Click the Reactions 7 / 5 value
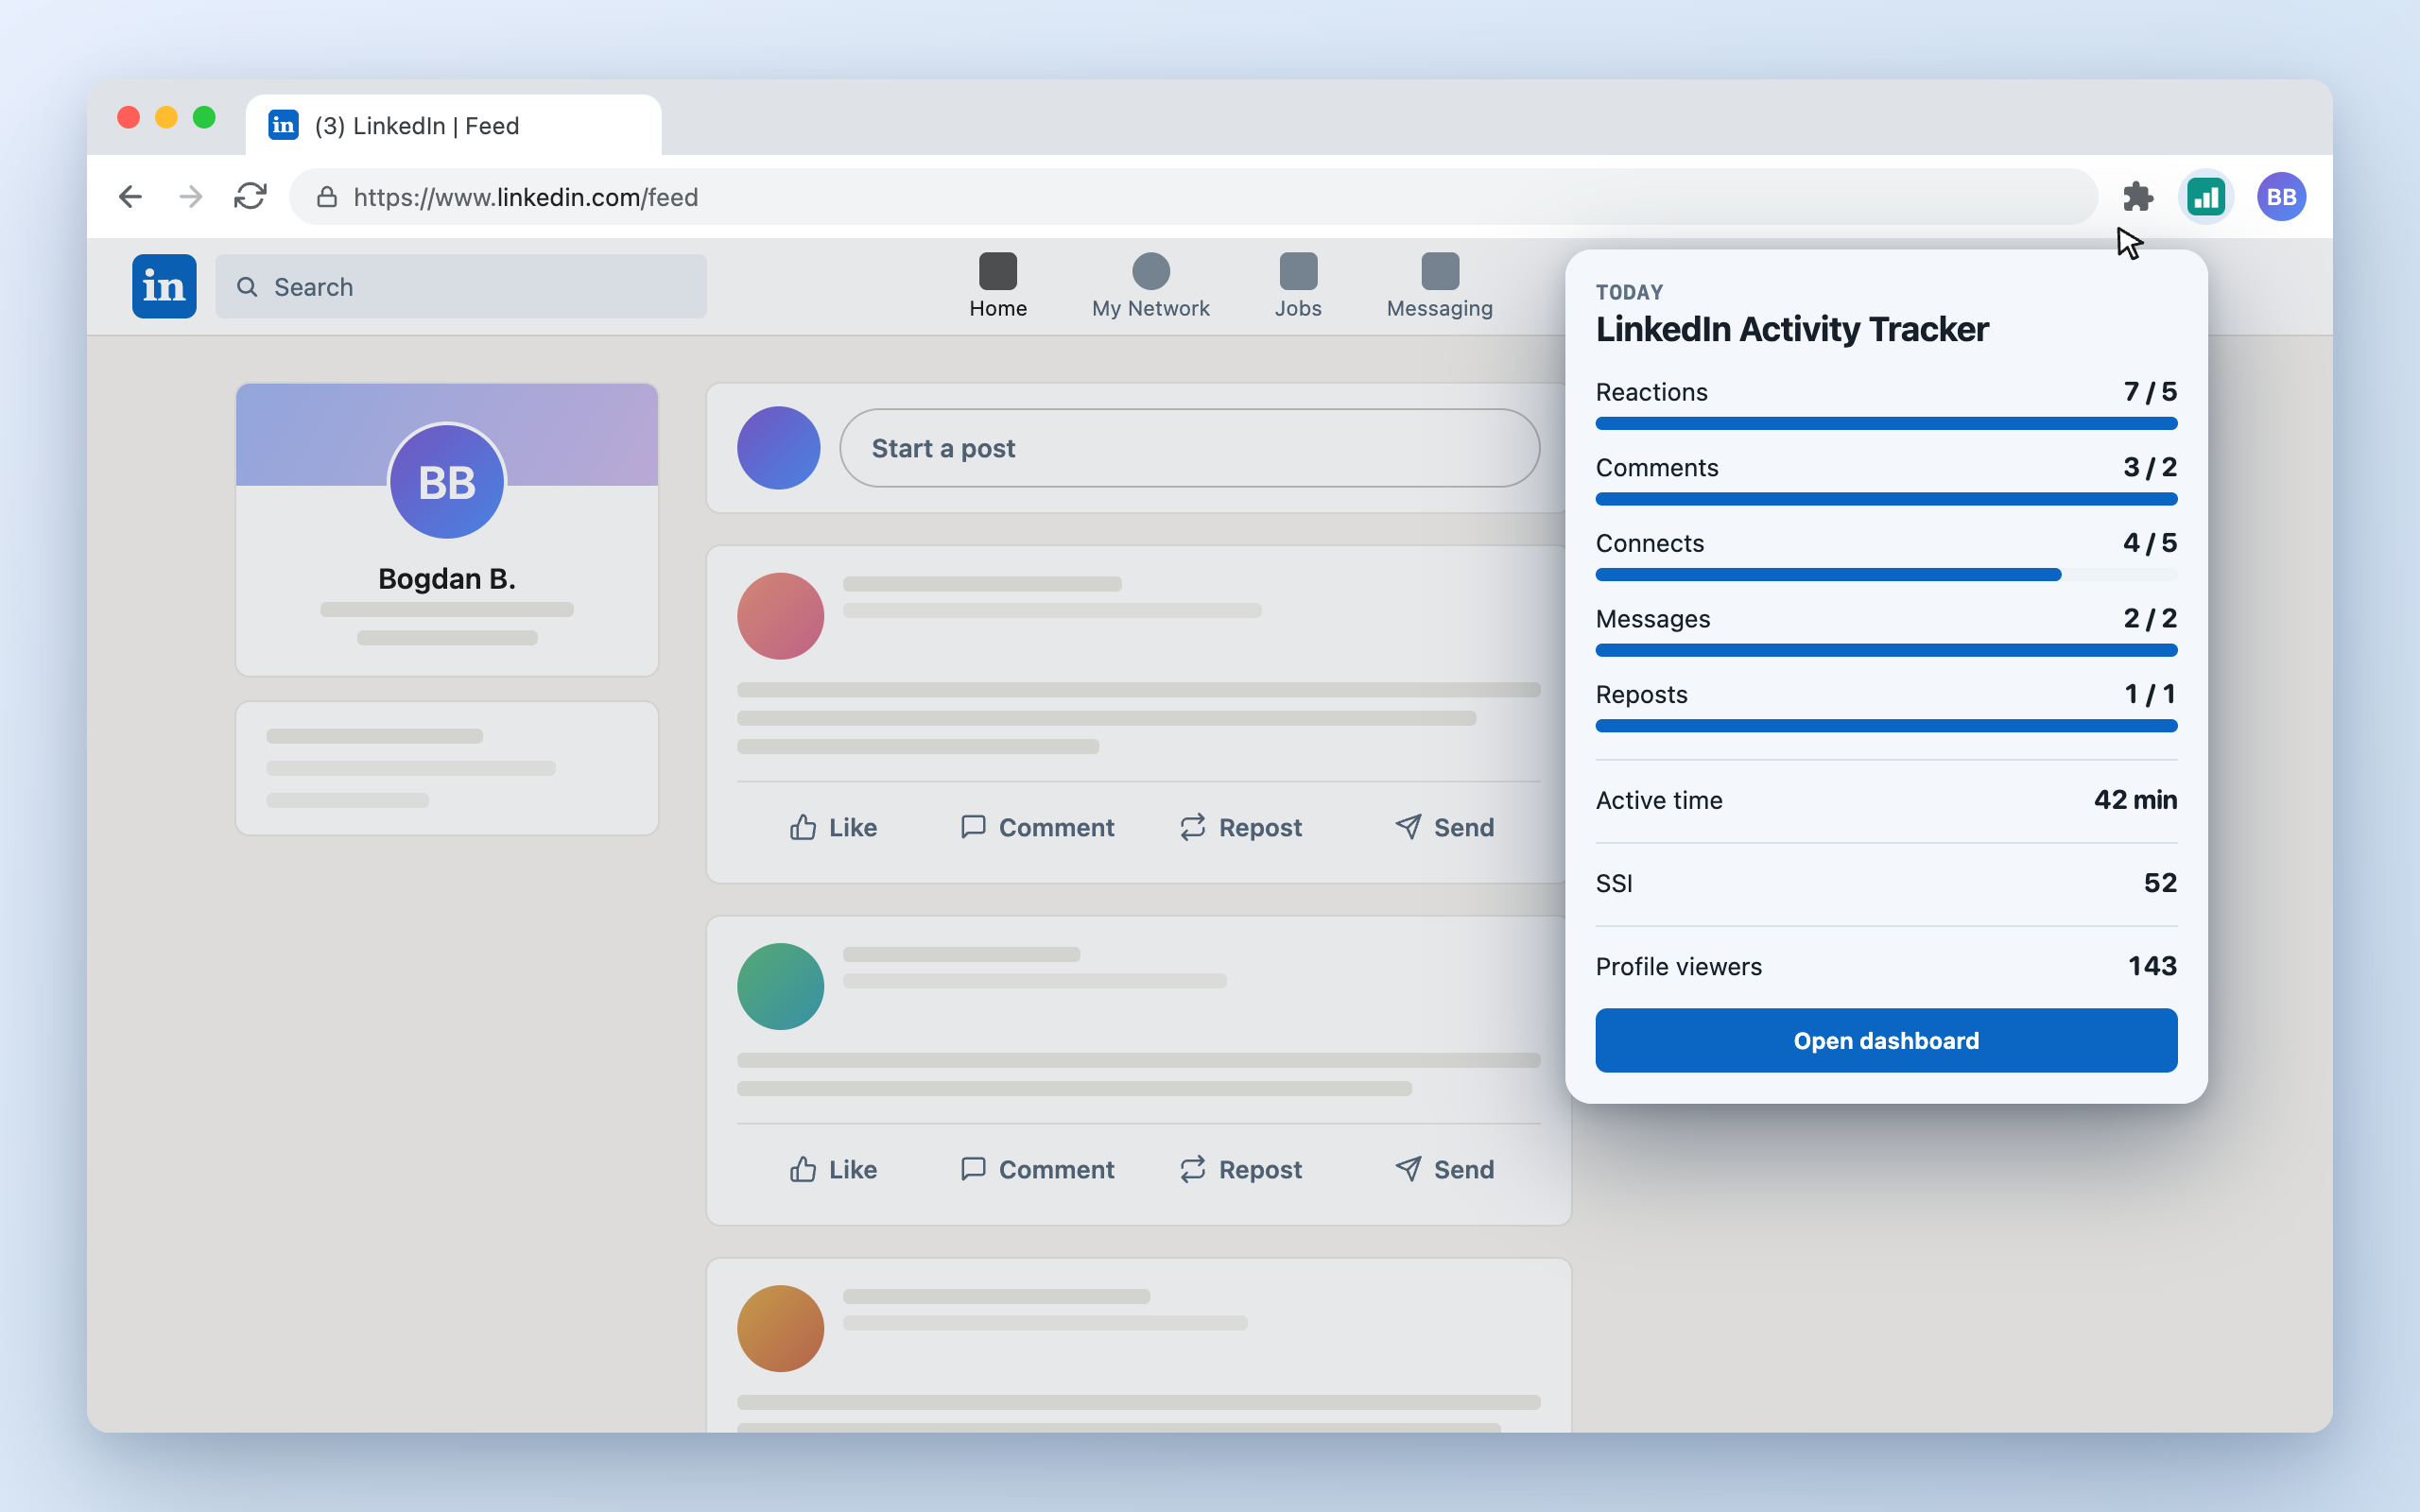This screenshot has height=1512, width=2420. [2150, 392]
